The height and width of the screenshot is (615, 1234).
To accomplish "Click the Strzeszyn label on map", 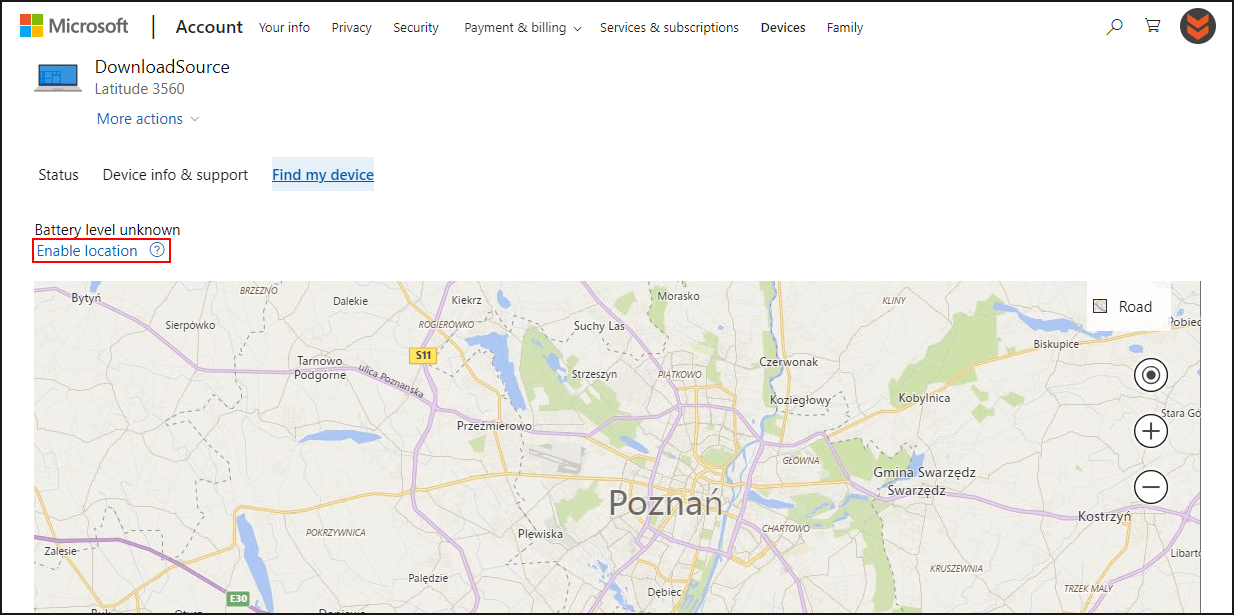I will (x=594, y=374).
